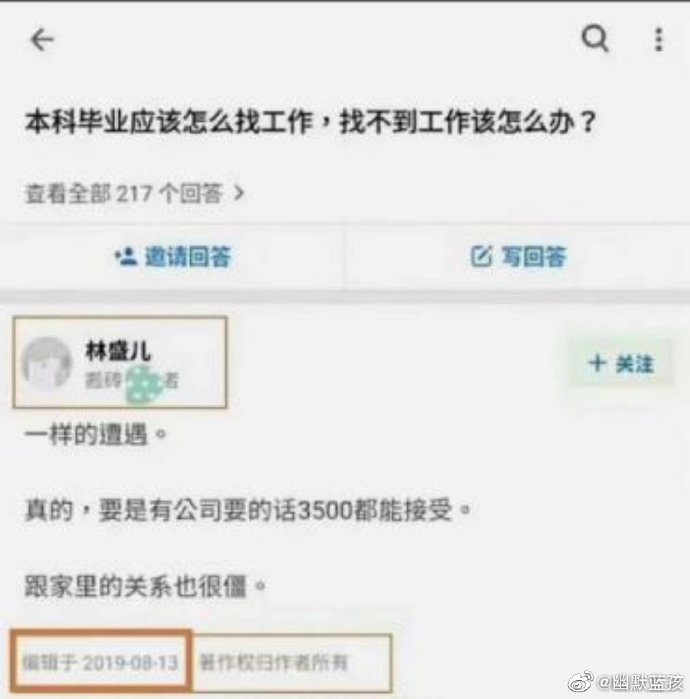Tap the Weibo logo watermark

tap(581, 682)
